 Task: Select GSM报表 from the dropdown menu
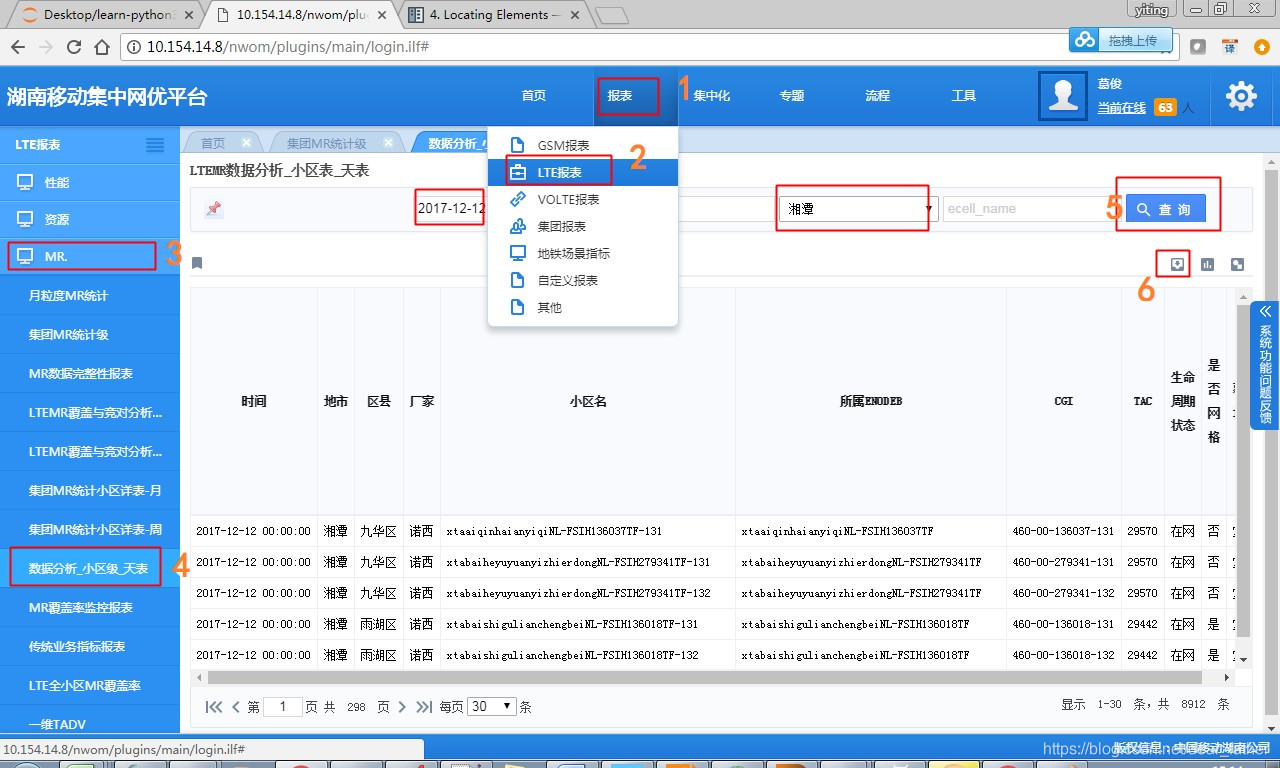click(x=583, y=145)
